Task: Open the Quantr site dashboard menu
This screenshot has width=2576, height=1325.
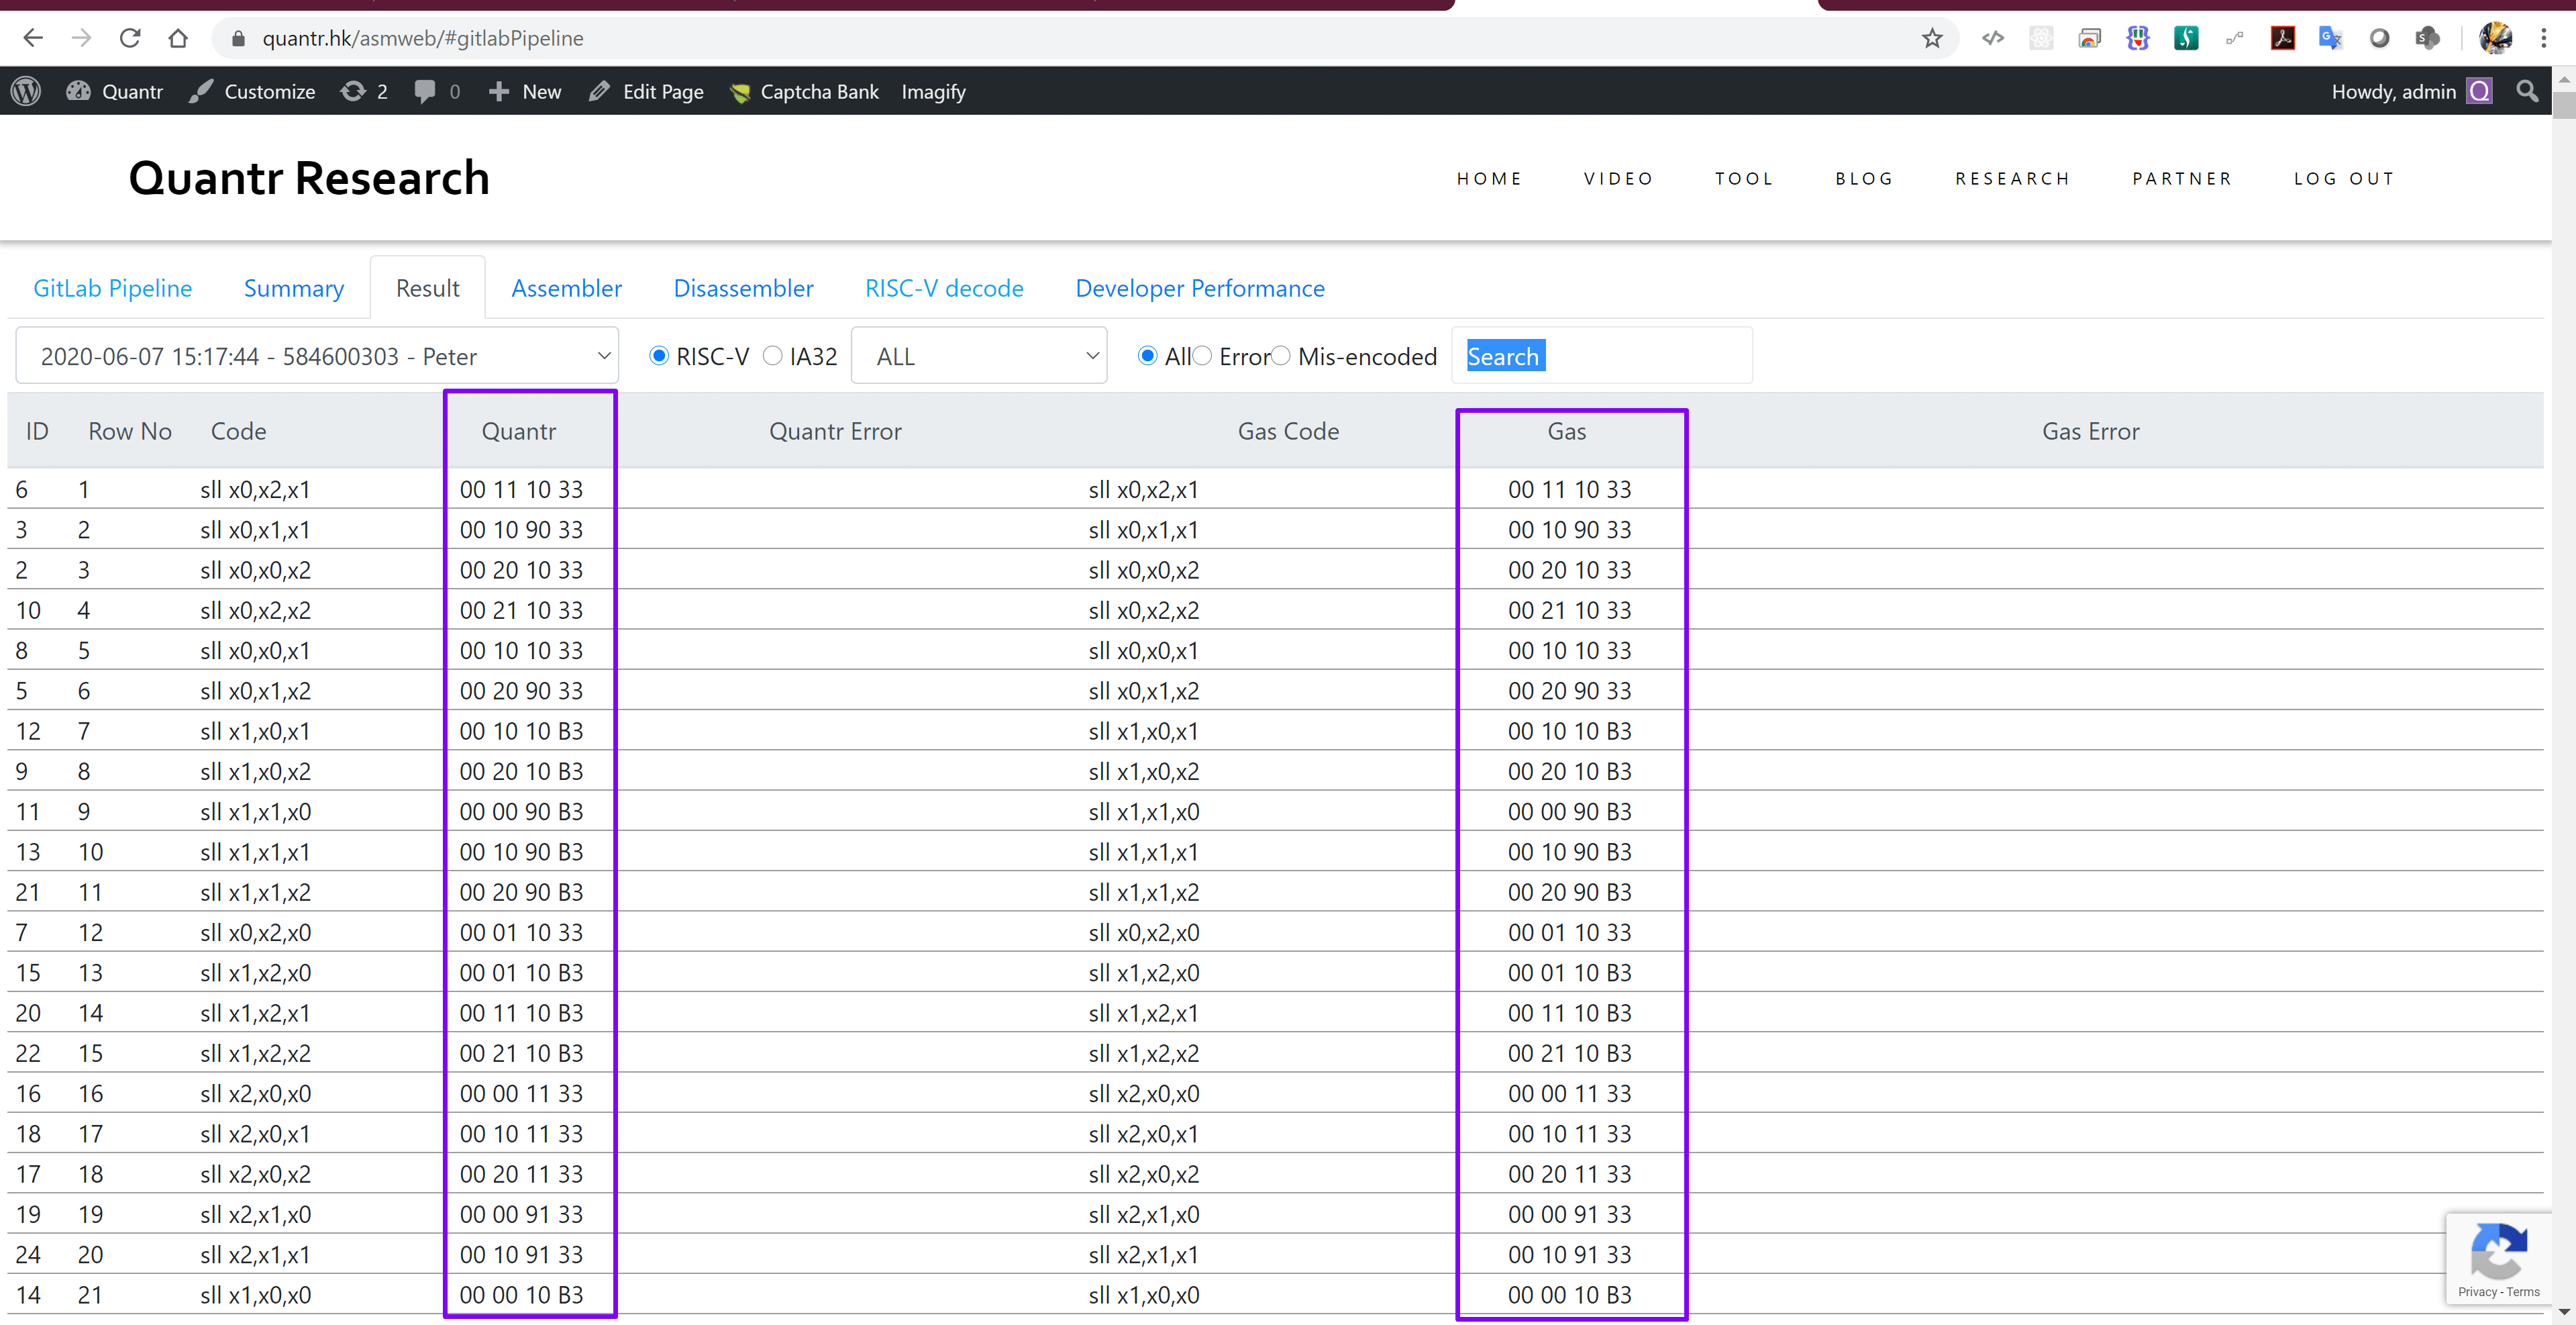Action: (x=115, y=91)
